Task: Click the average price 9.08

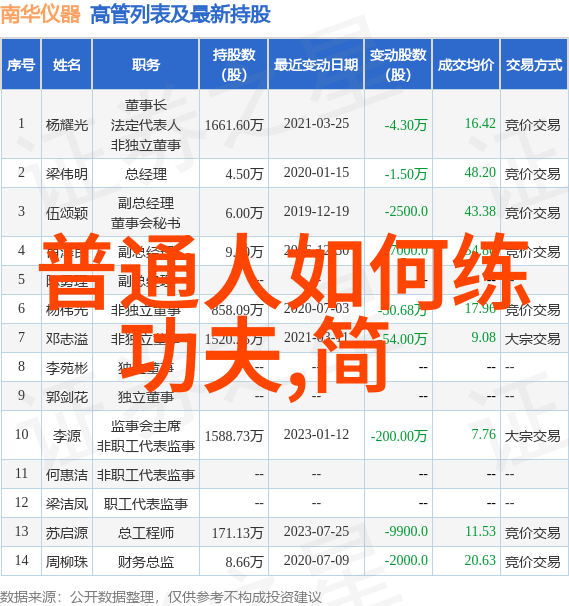Action: click(x=483, y=337)
